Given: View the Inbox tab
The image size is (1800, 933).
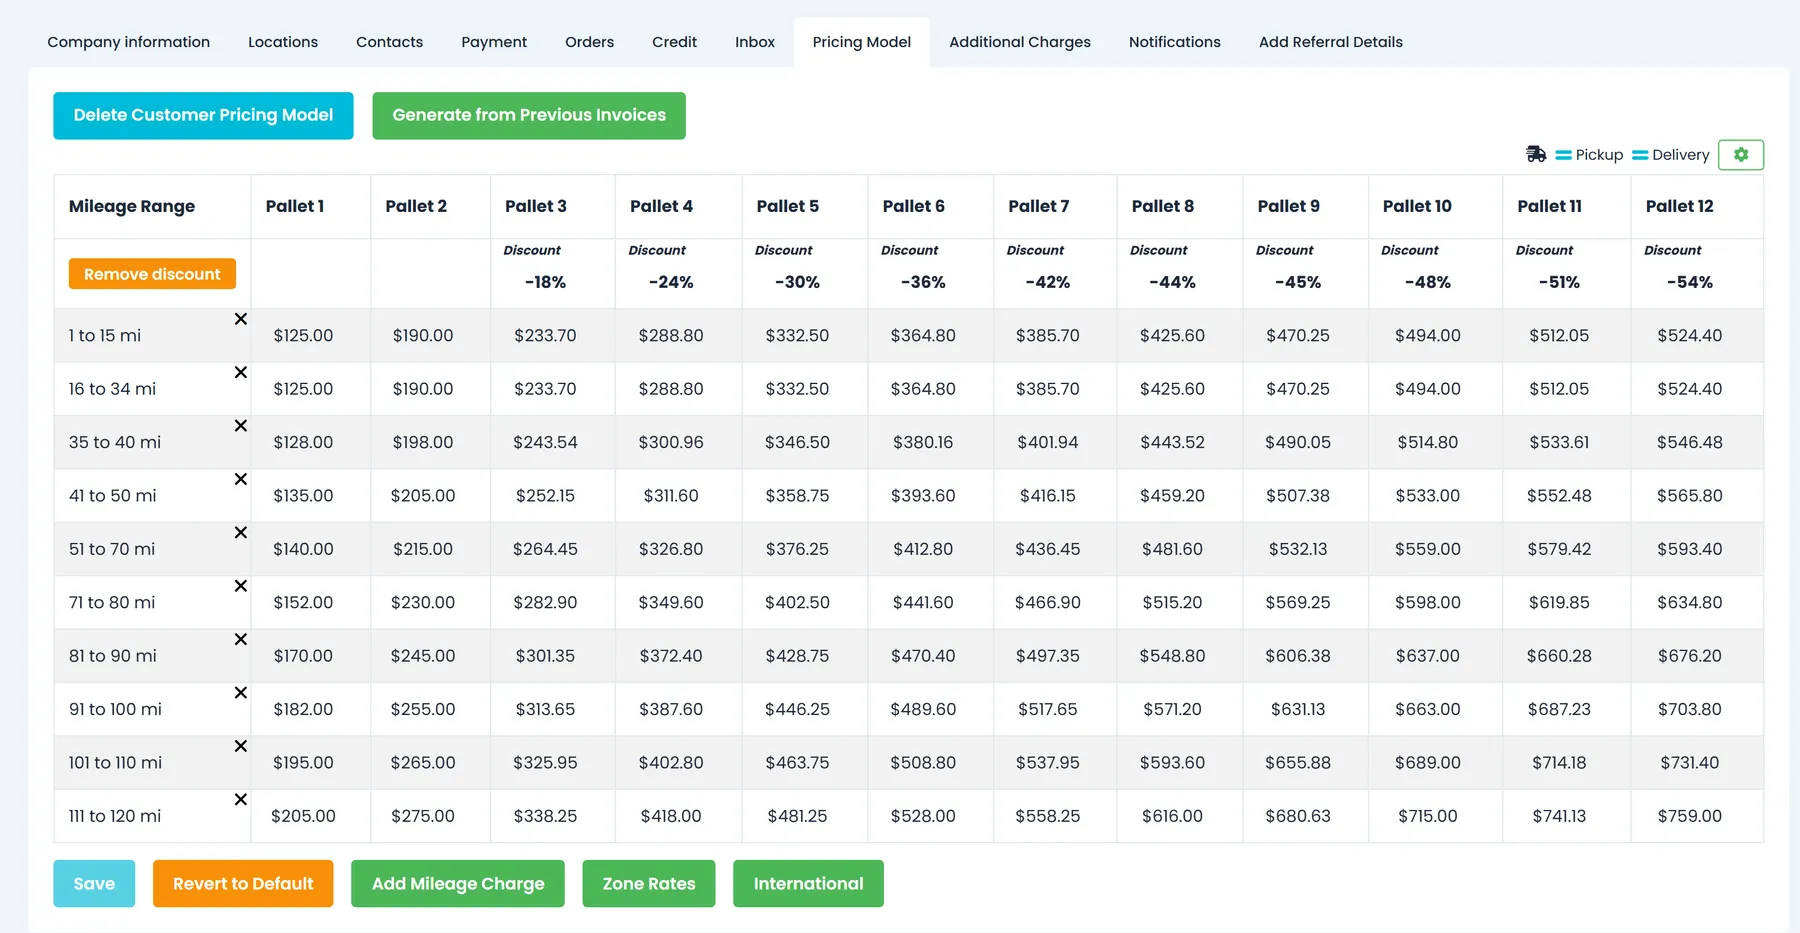Looking at the screenshot, I should 755,42.
